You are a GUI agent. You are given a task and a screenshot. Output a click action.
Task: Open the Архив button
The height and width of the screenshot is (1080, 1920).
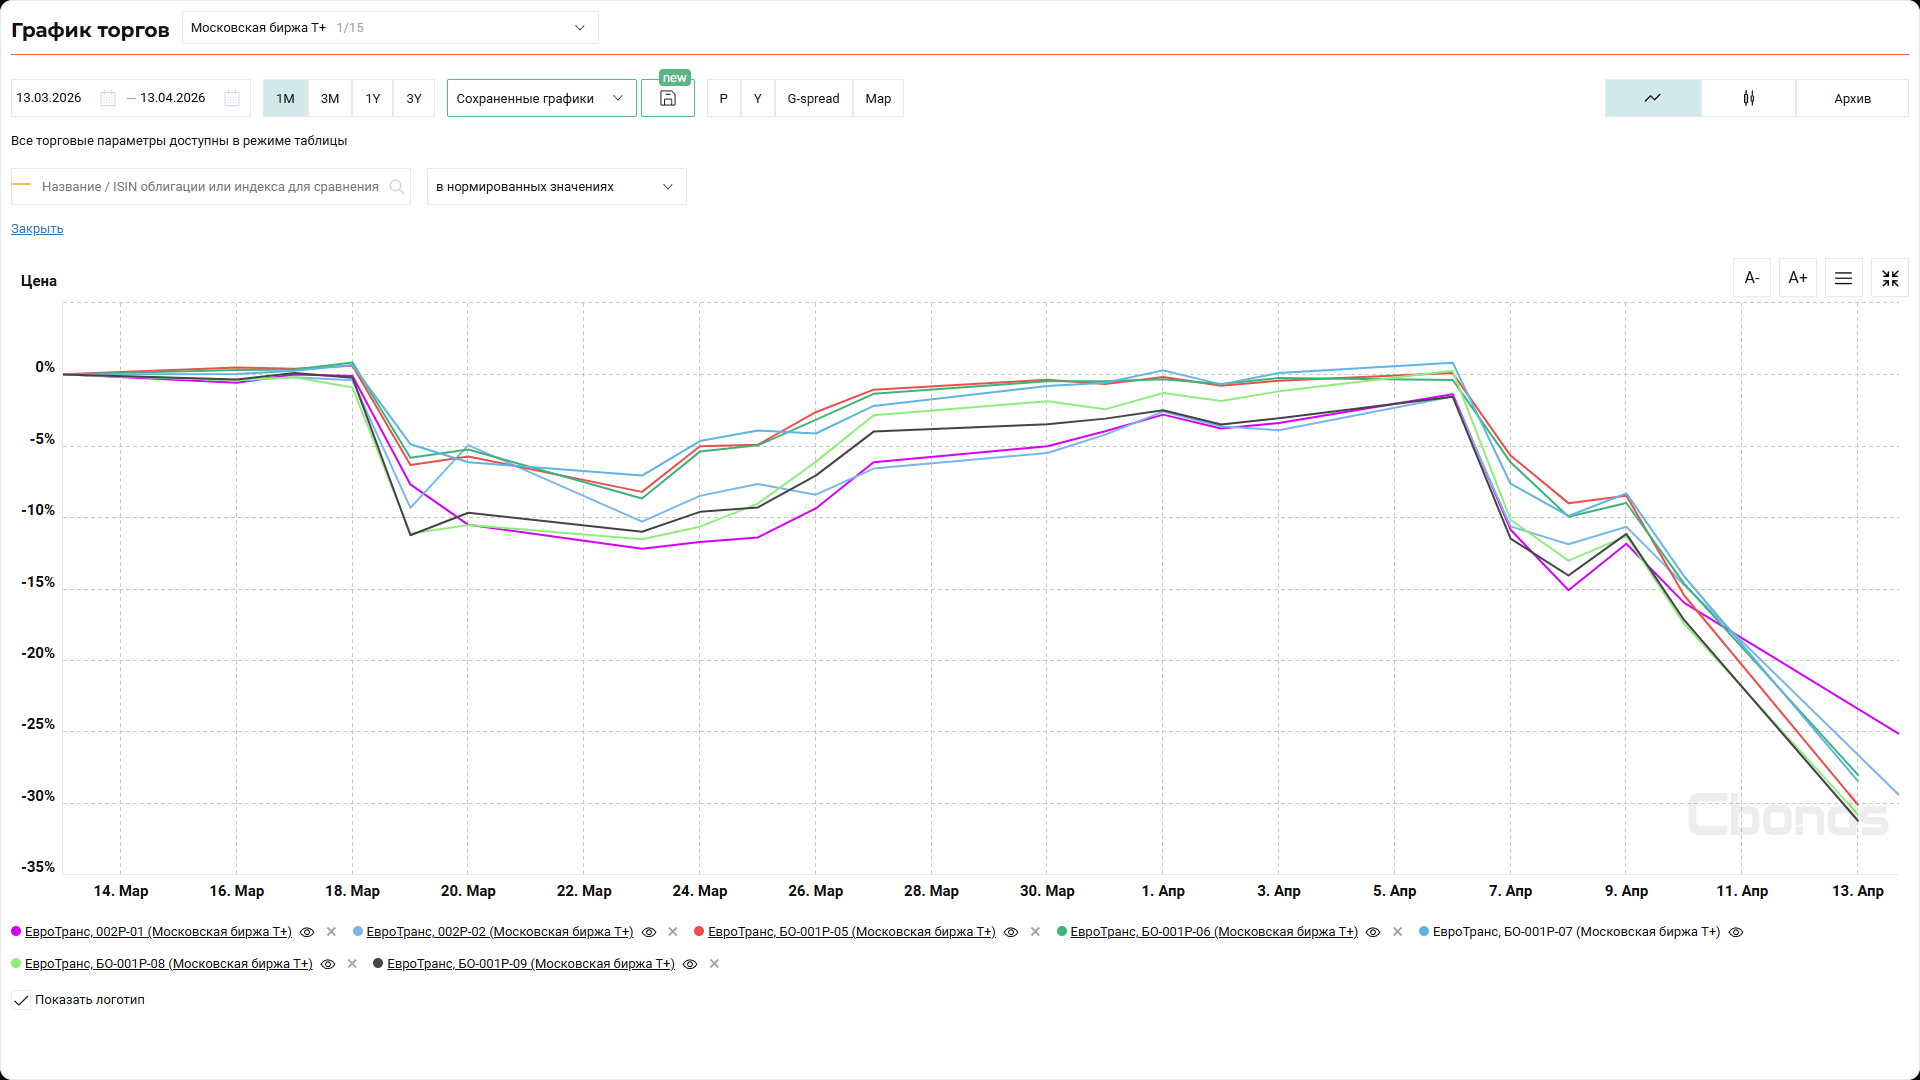[1852, 98]
